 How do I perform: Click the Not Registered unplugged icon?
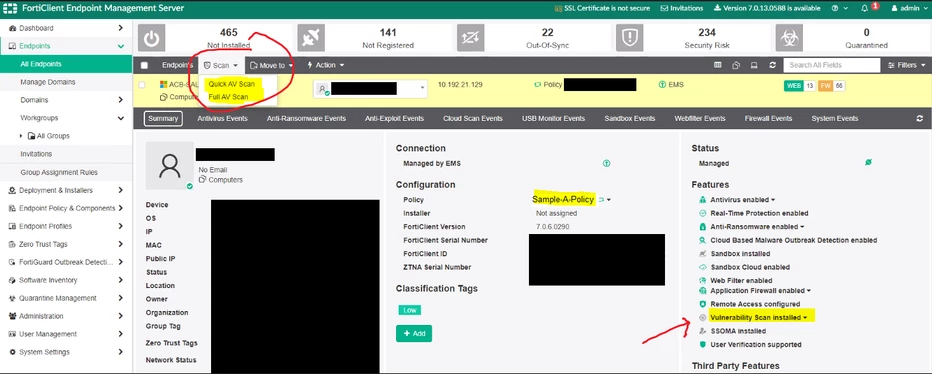tap(311, 38)
